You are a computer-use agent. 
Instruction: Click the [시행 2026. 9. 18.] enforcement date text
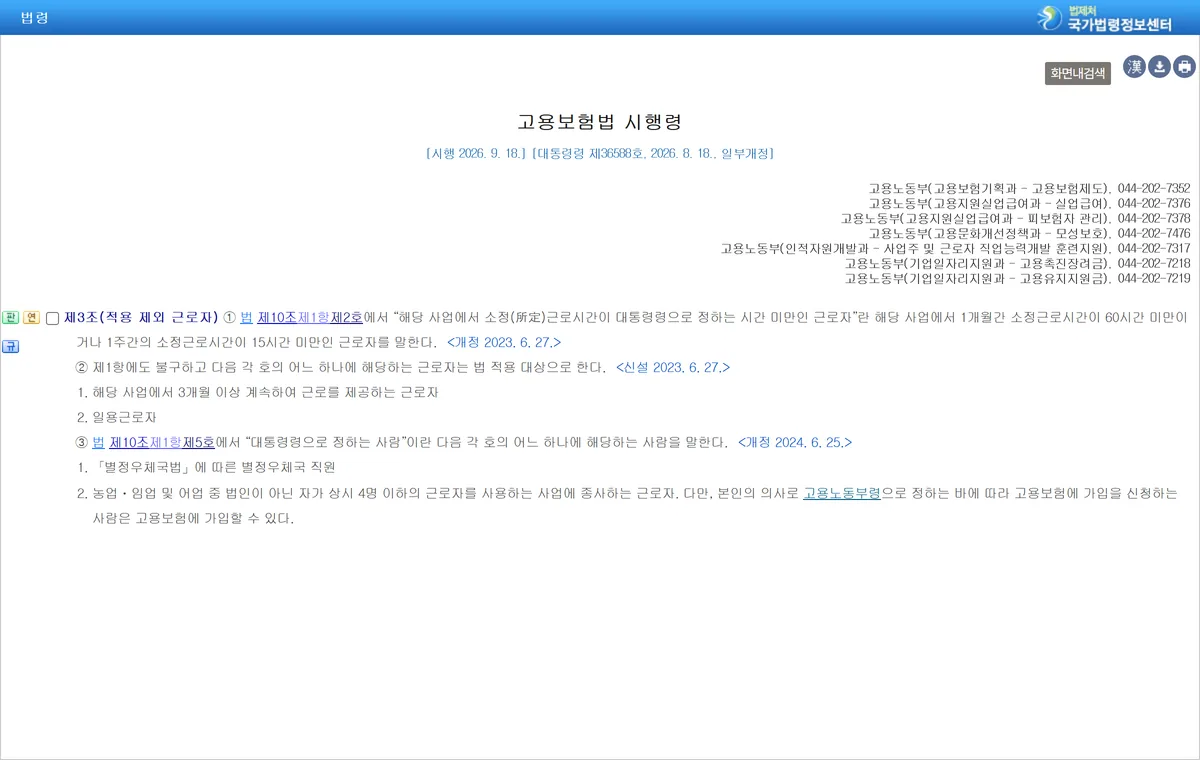(x=476, y=154)
